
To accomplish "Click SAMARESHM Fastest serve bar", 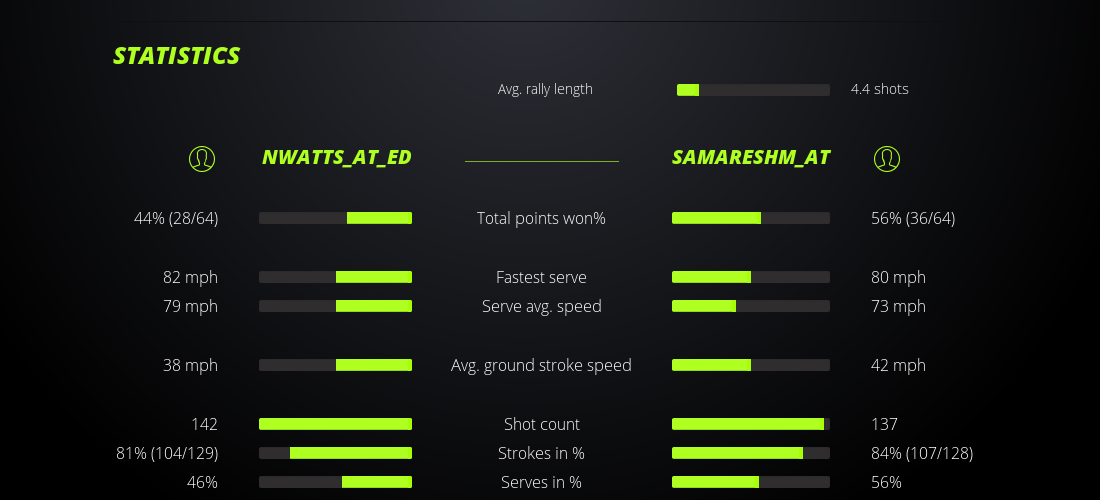I will click(751, 277).
